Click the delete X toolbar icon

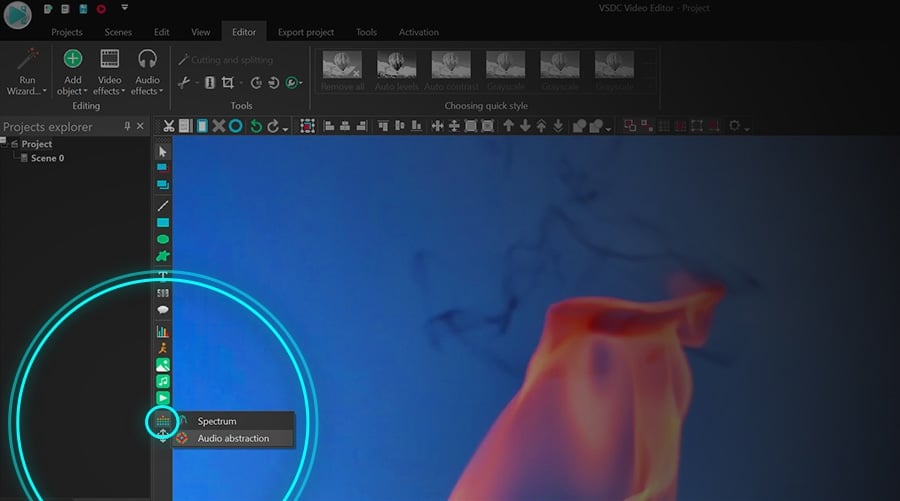(x=219, y=126)
